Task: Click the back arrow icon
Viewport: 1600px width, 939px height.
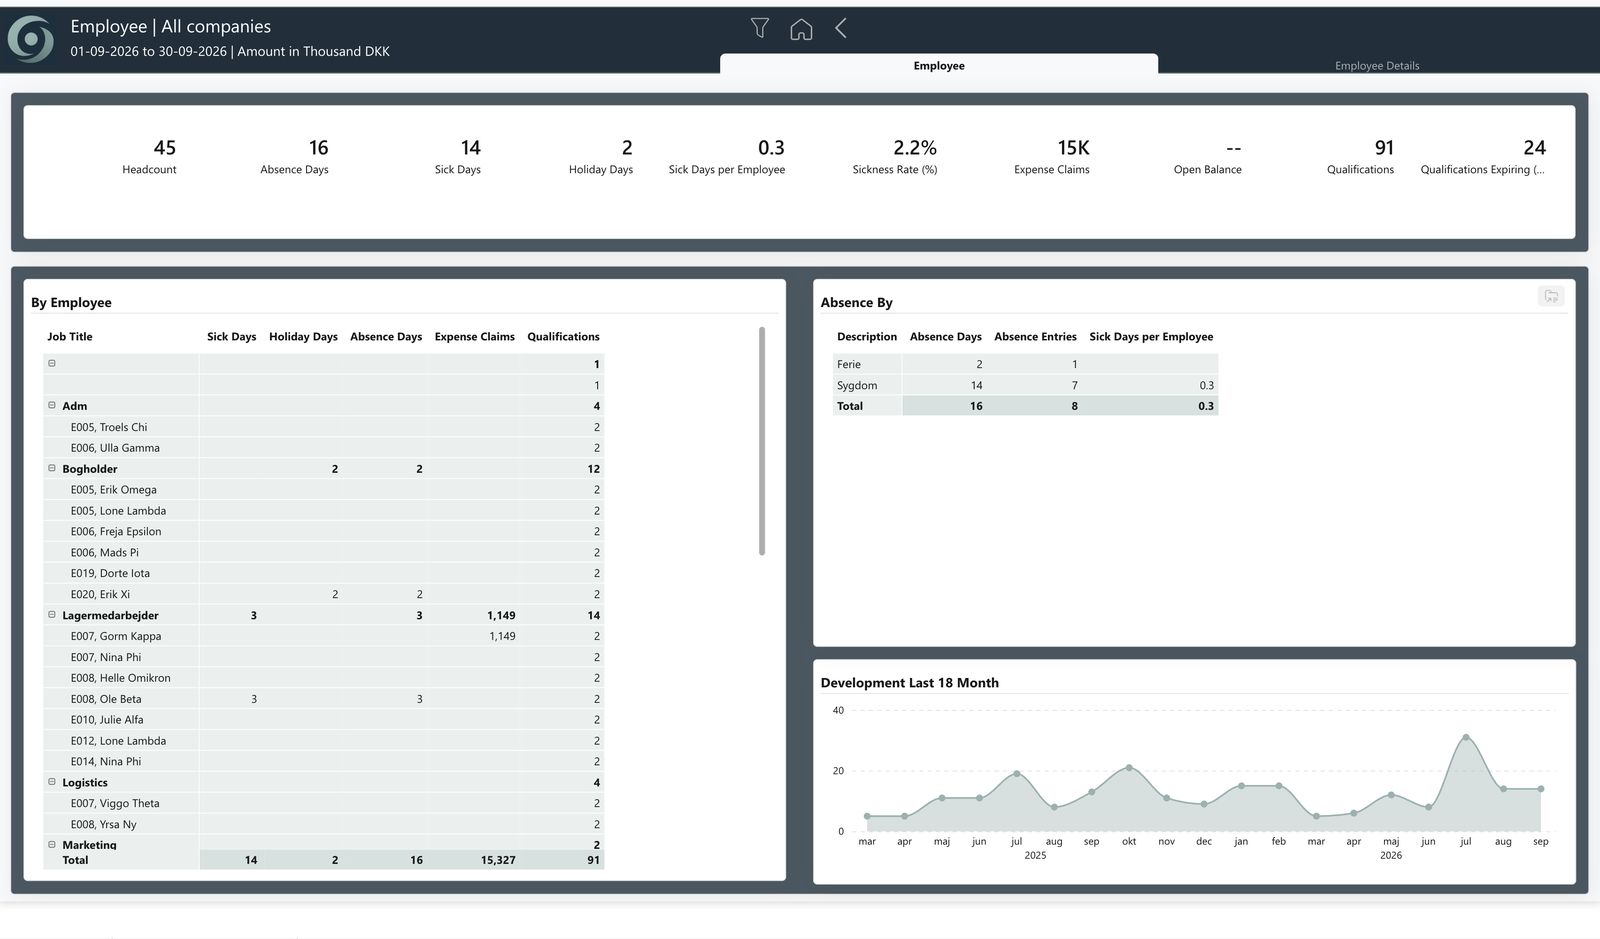Action: coord(841,28)
